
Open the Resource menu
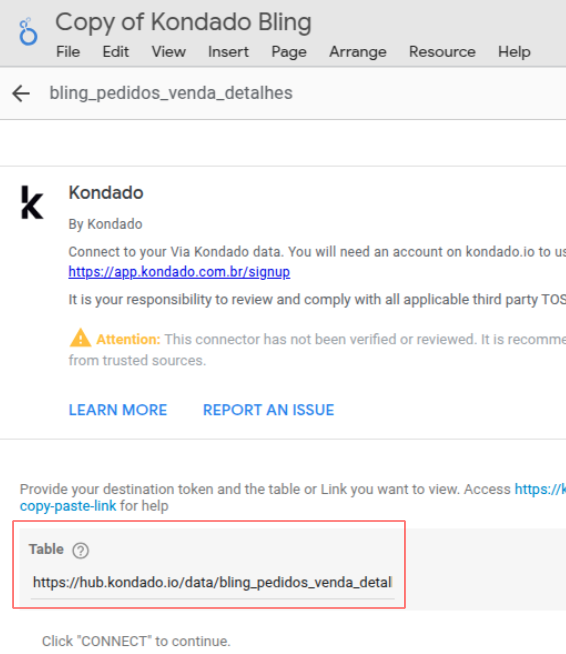click(442, 52)
